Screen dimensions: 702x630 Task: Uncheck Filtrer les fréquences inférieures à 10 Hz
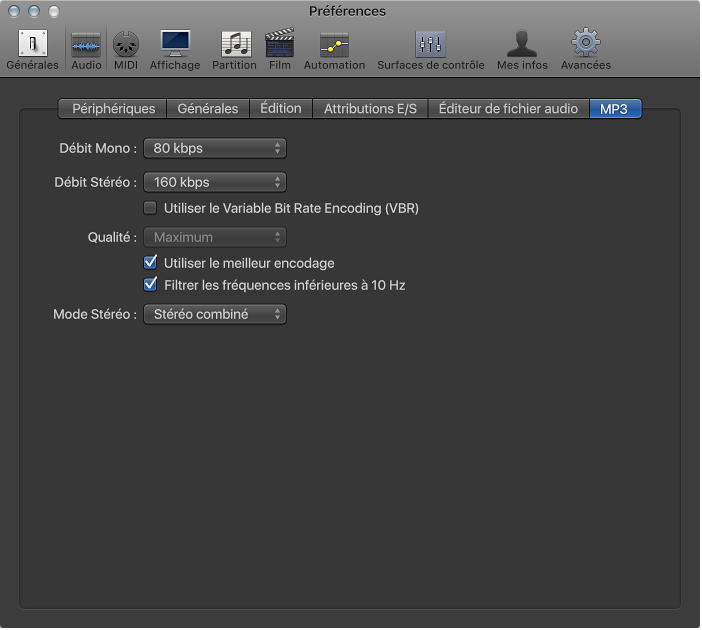pyautogui.click(x=150, y=284)
